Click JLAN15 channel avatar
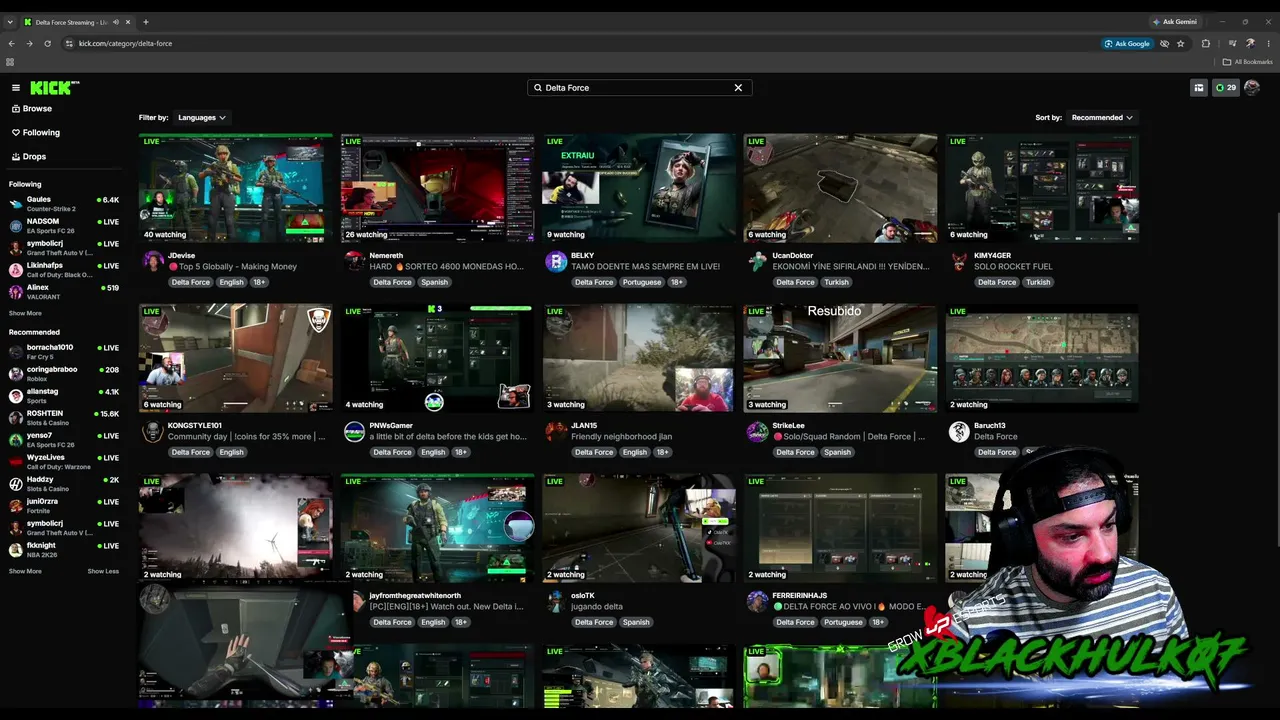Screen dimensions: 1280x720 click(x=556, y=432)
